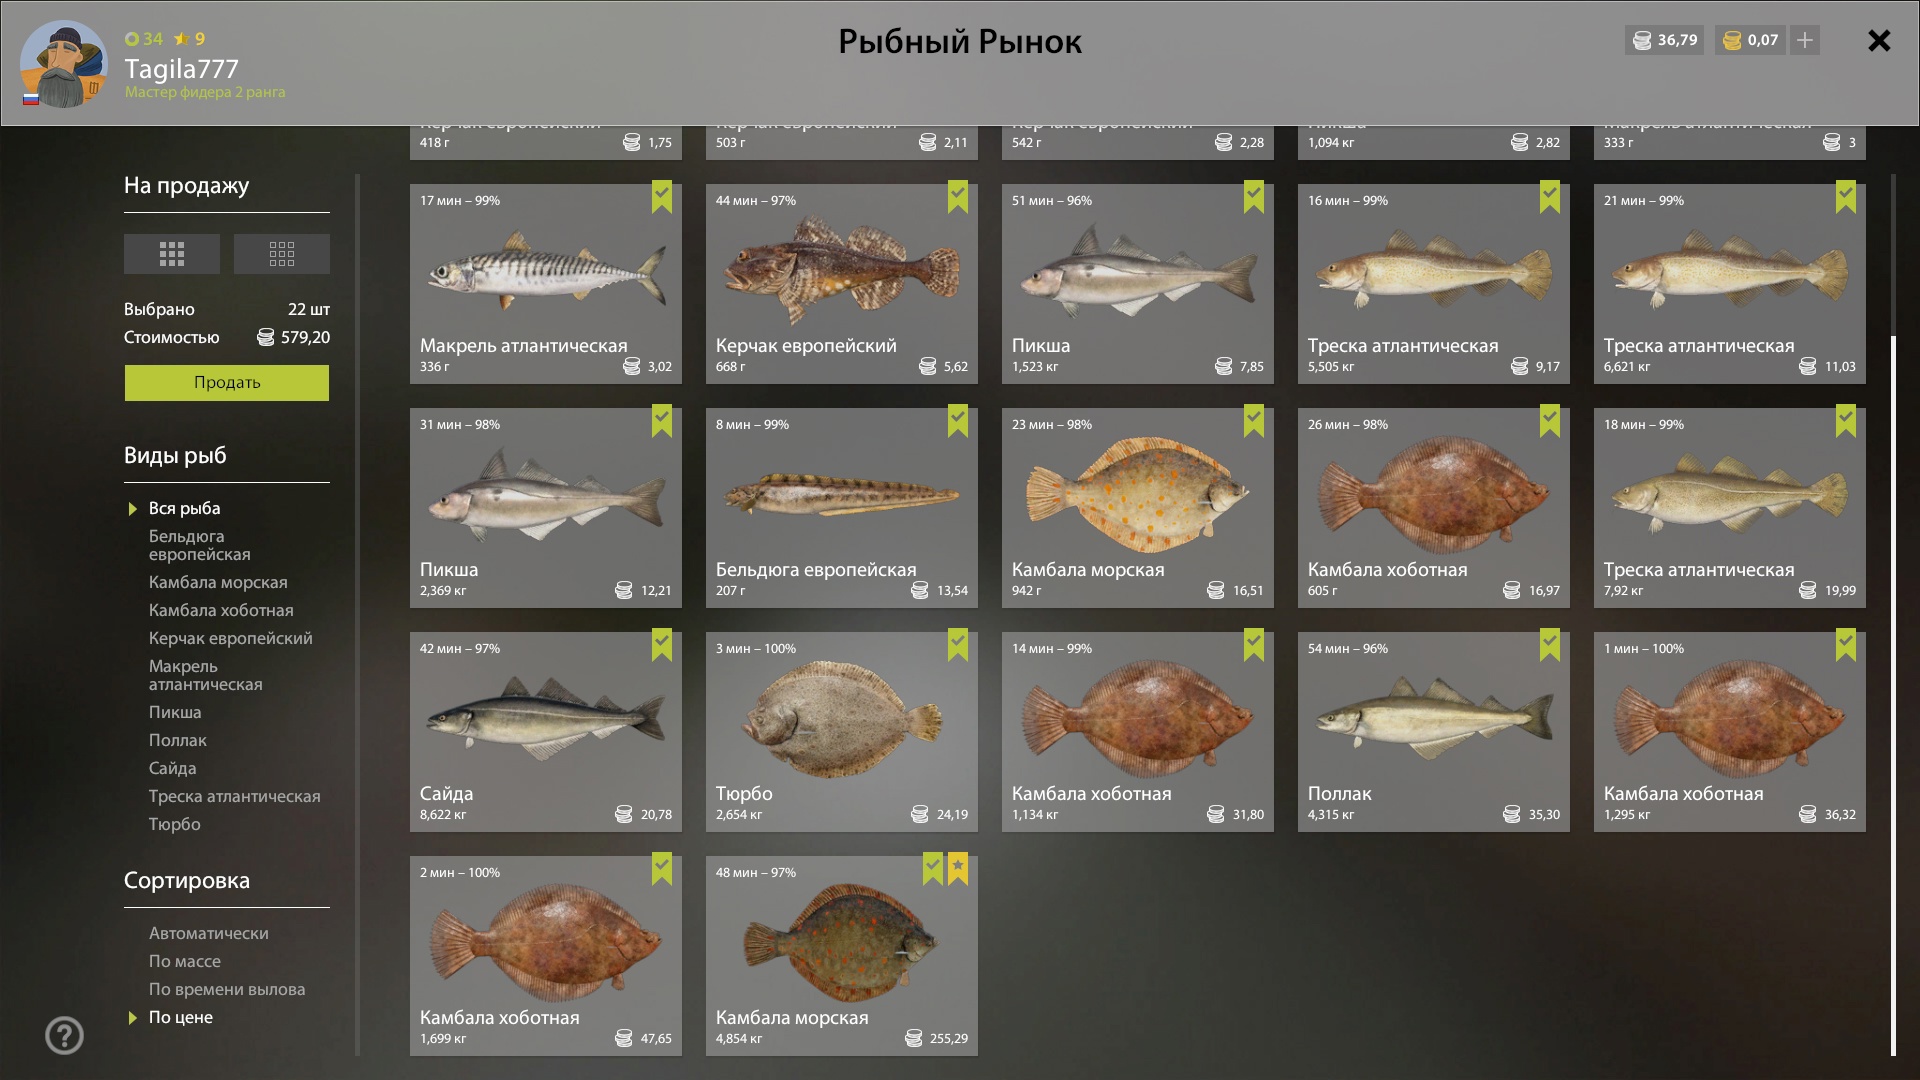Click the silver coins balance 36,79
This screenshot has width=1920, height=1080.
coord(1664,40)
